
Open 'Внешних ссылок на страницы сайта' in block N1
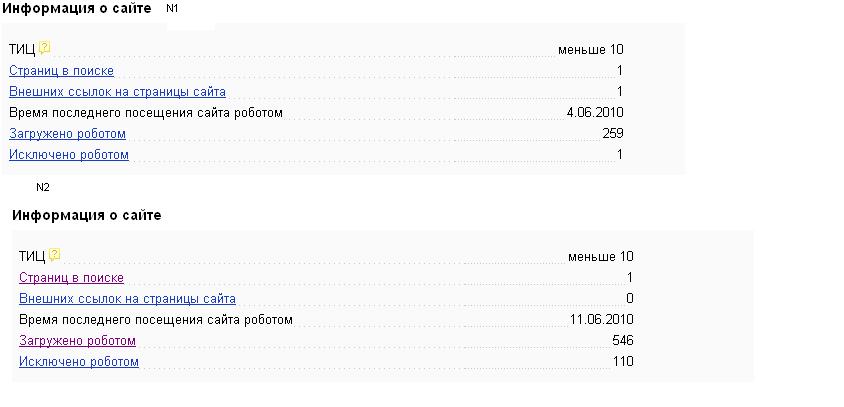[117, 92]
